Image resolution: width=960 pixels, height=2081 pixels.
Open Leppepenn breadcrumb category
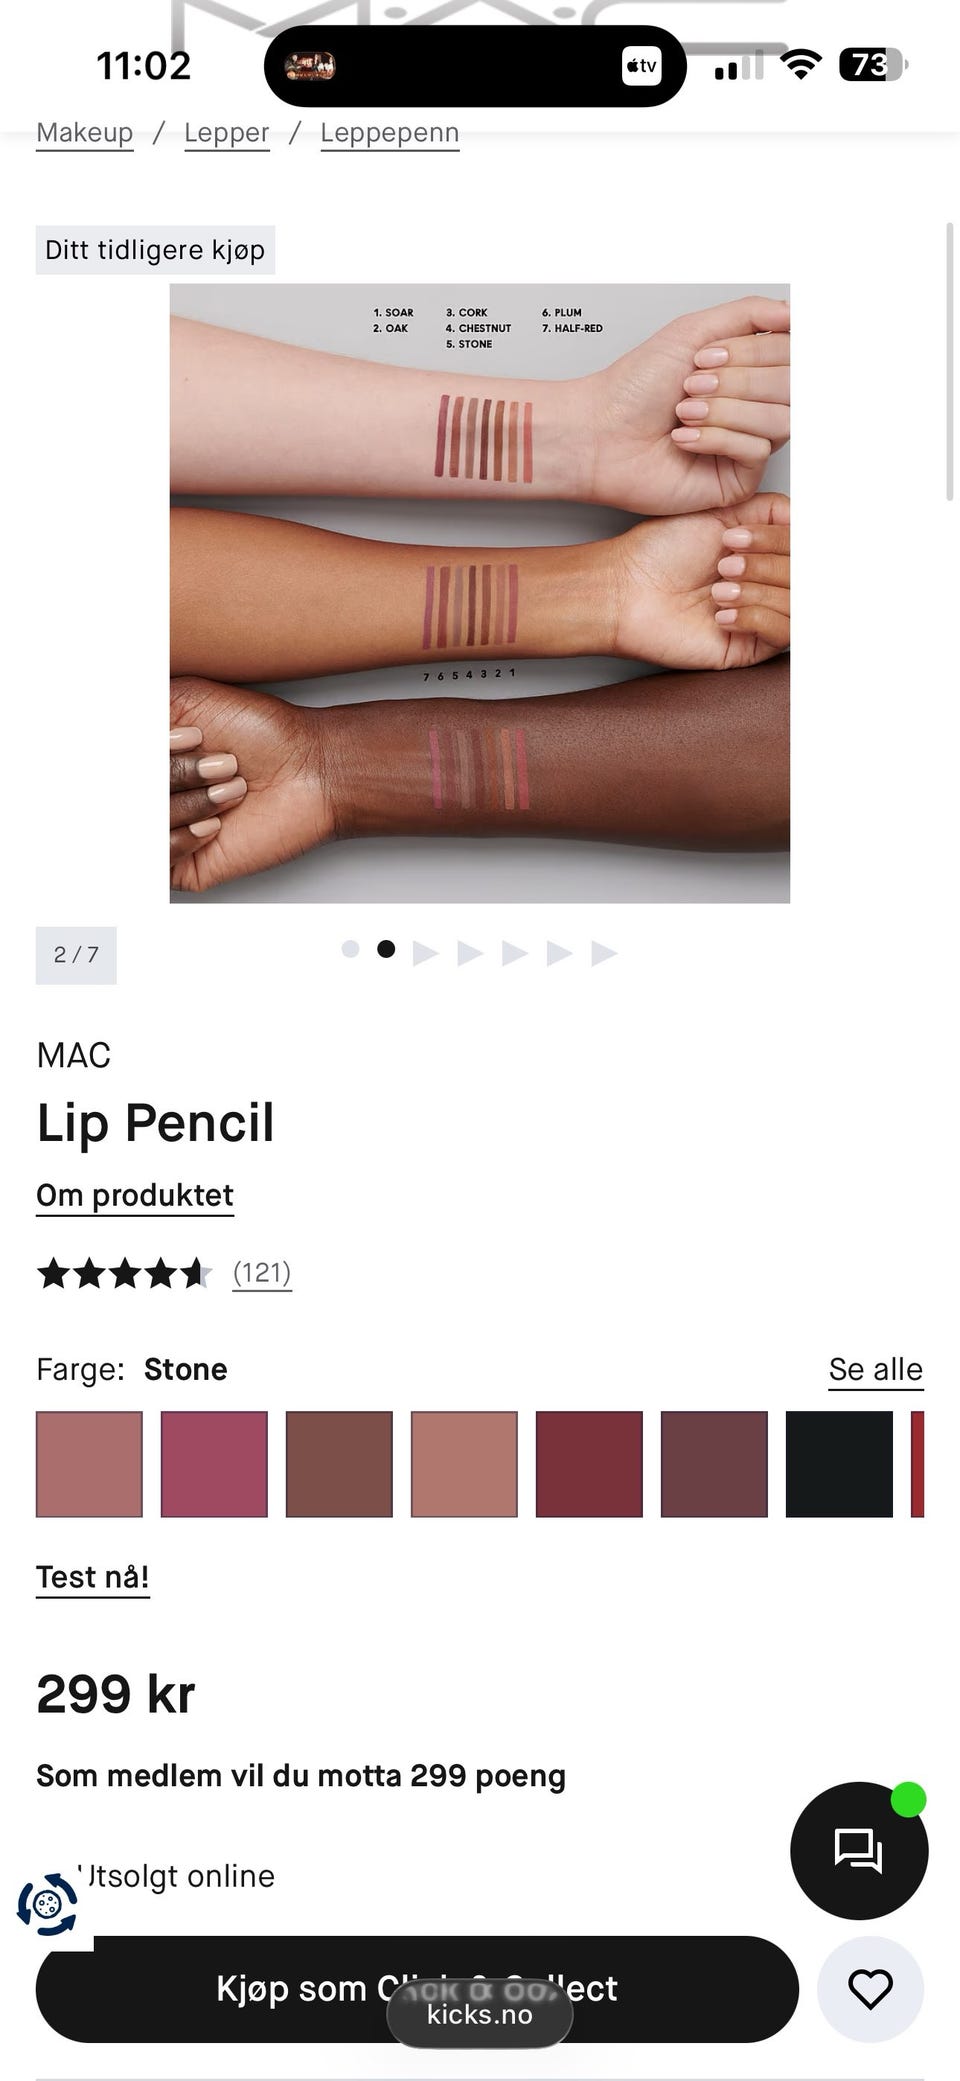(390, 133)
